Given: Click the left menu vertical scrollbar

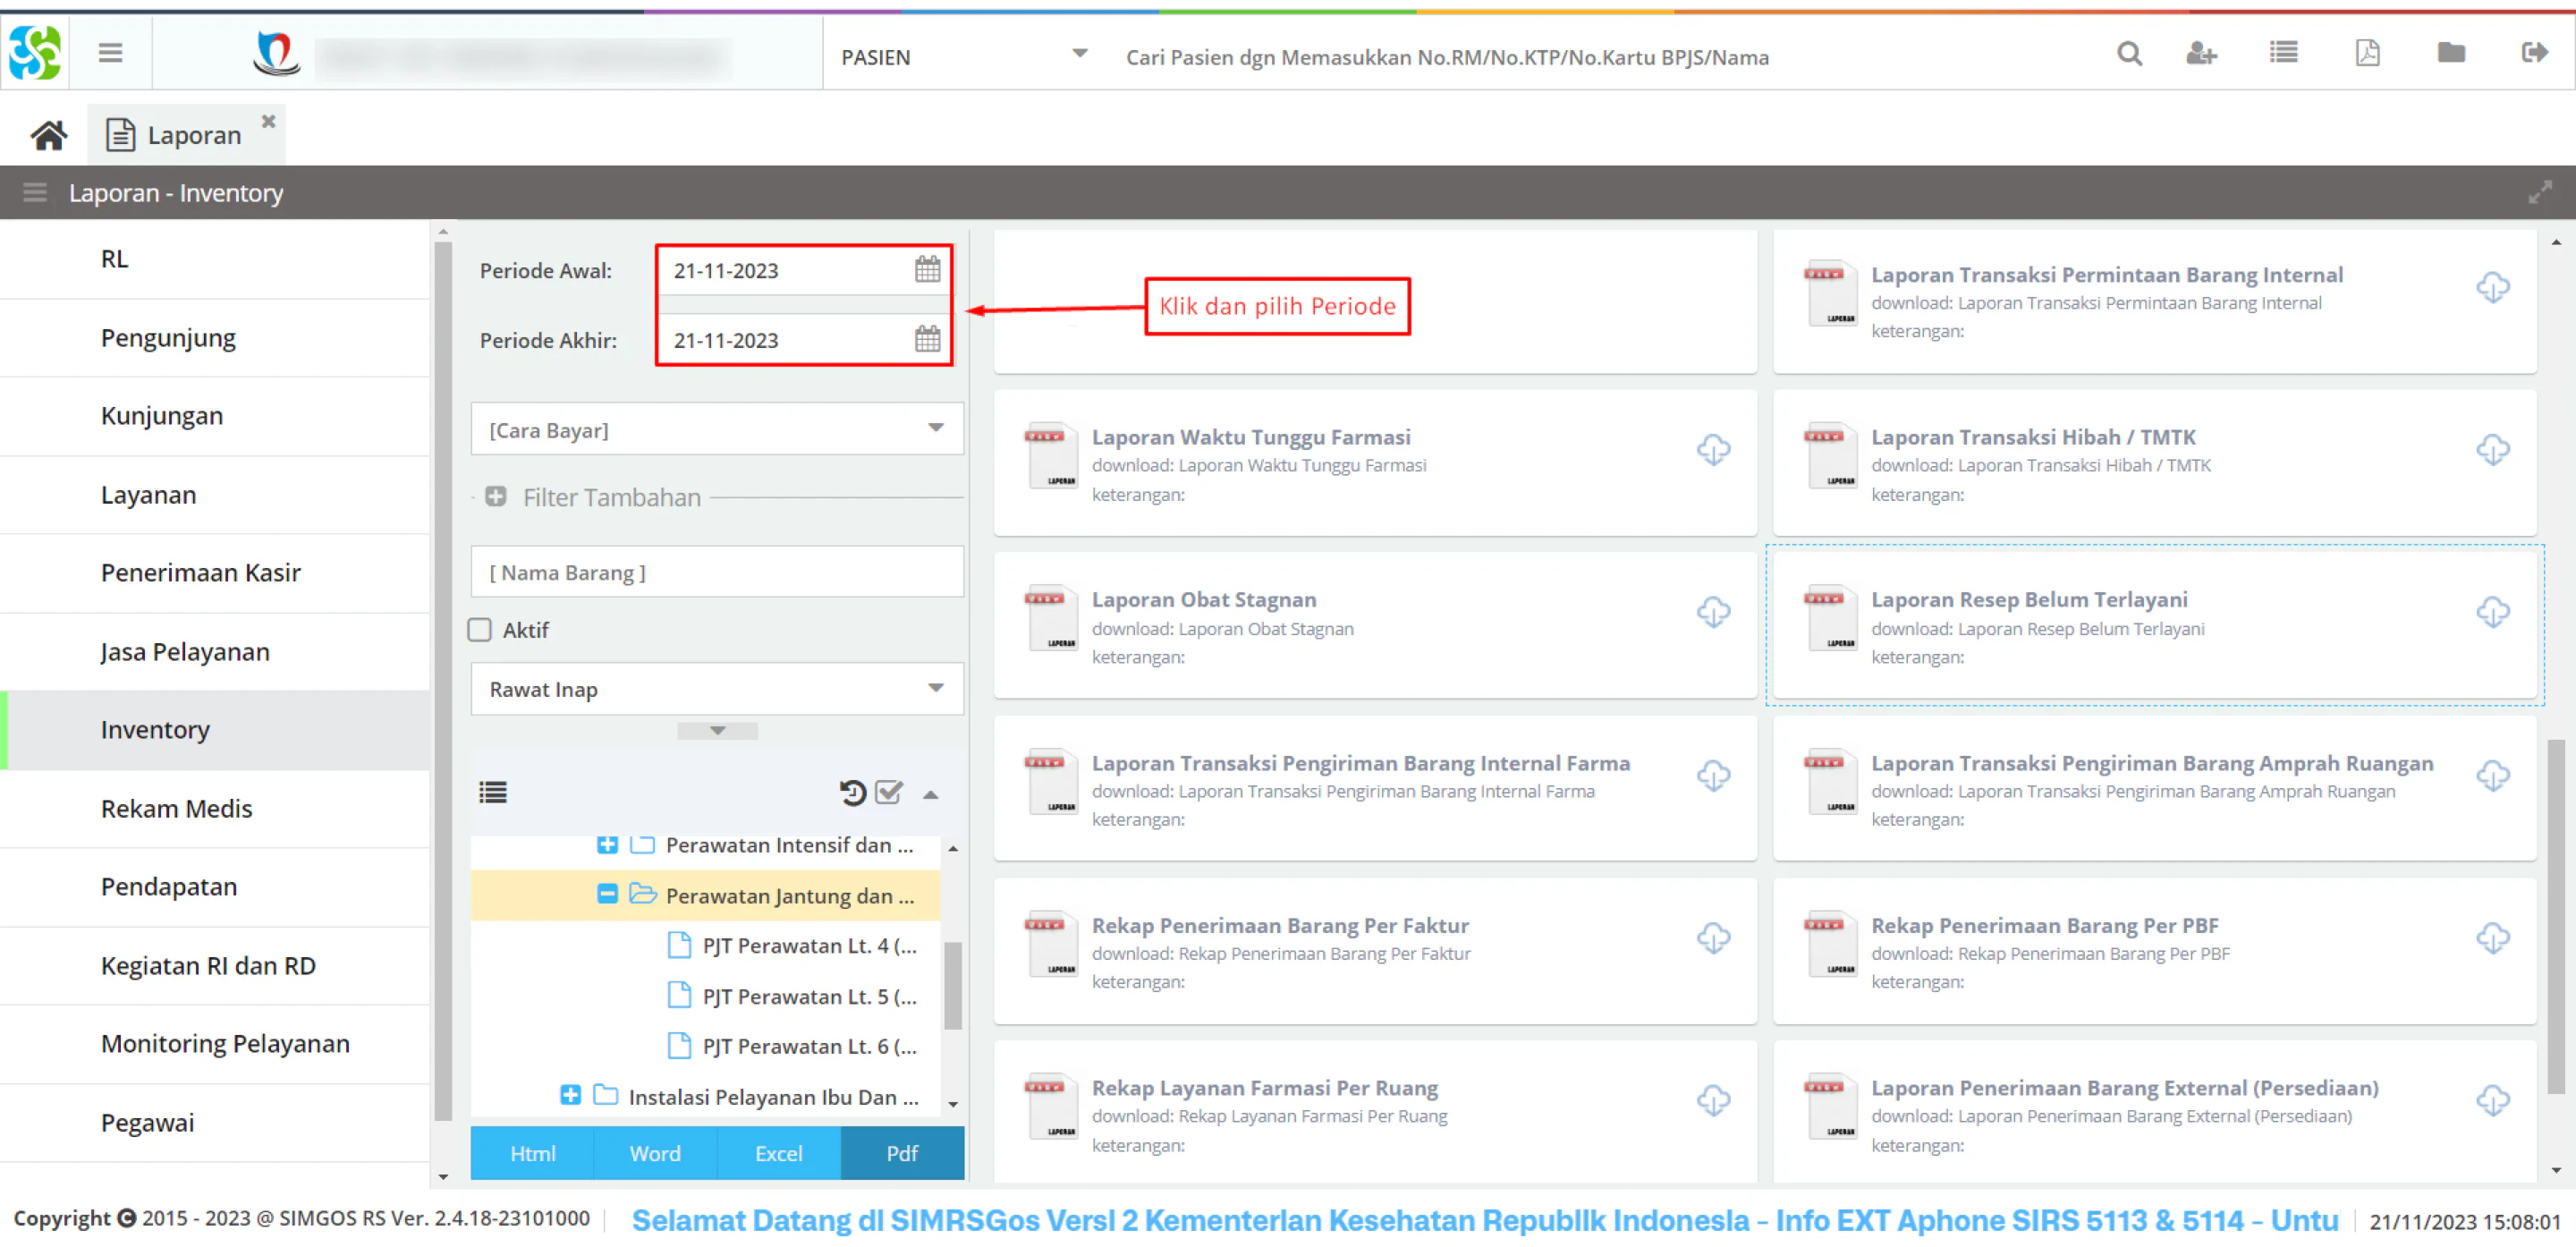Looking at the screenshot, I should [444, 680].
